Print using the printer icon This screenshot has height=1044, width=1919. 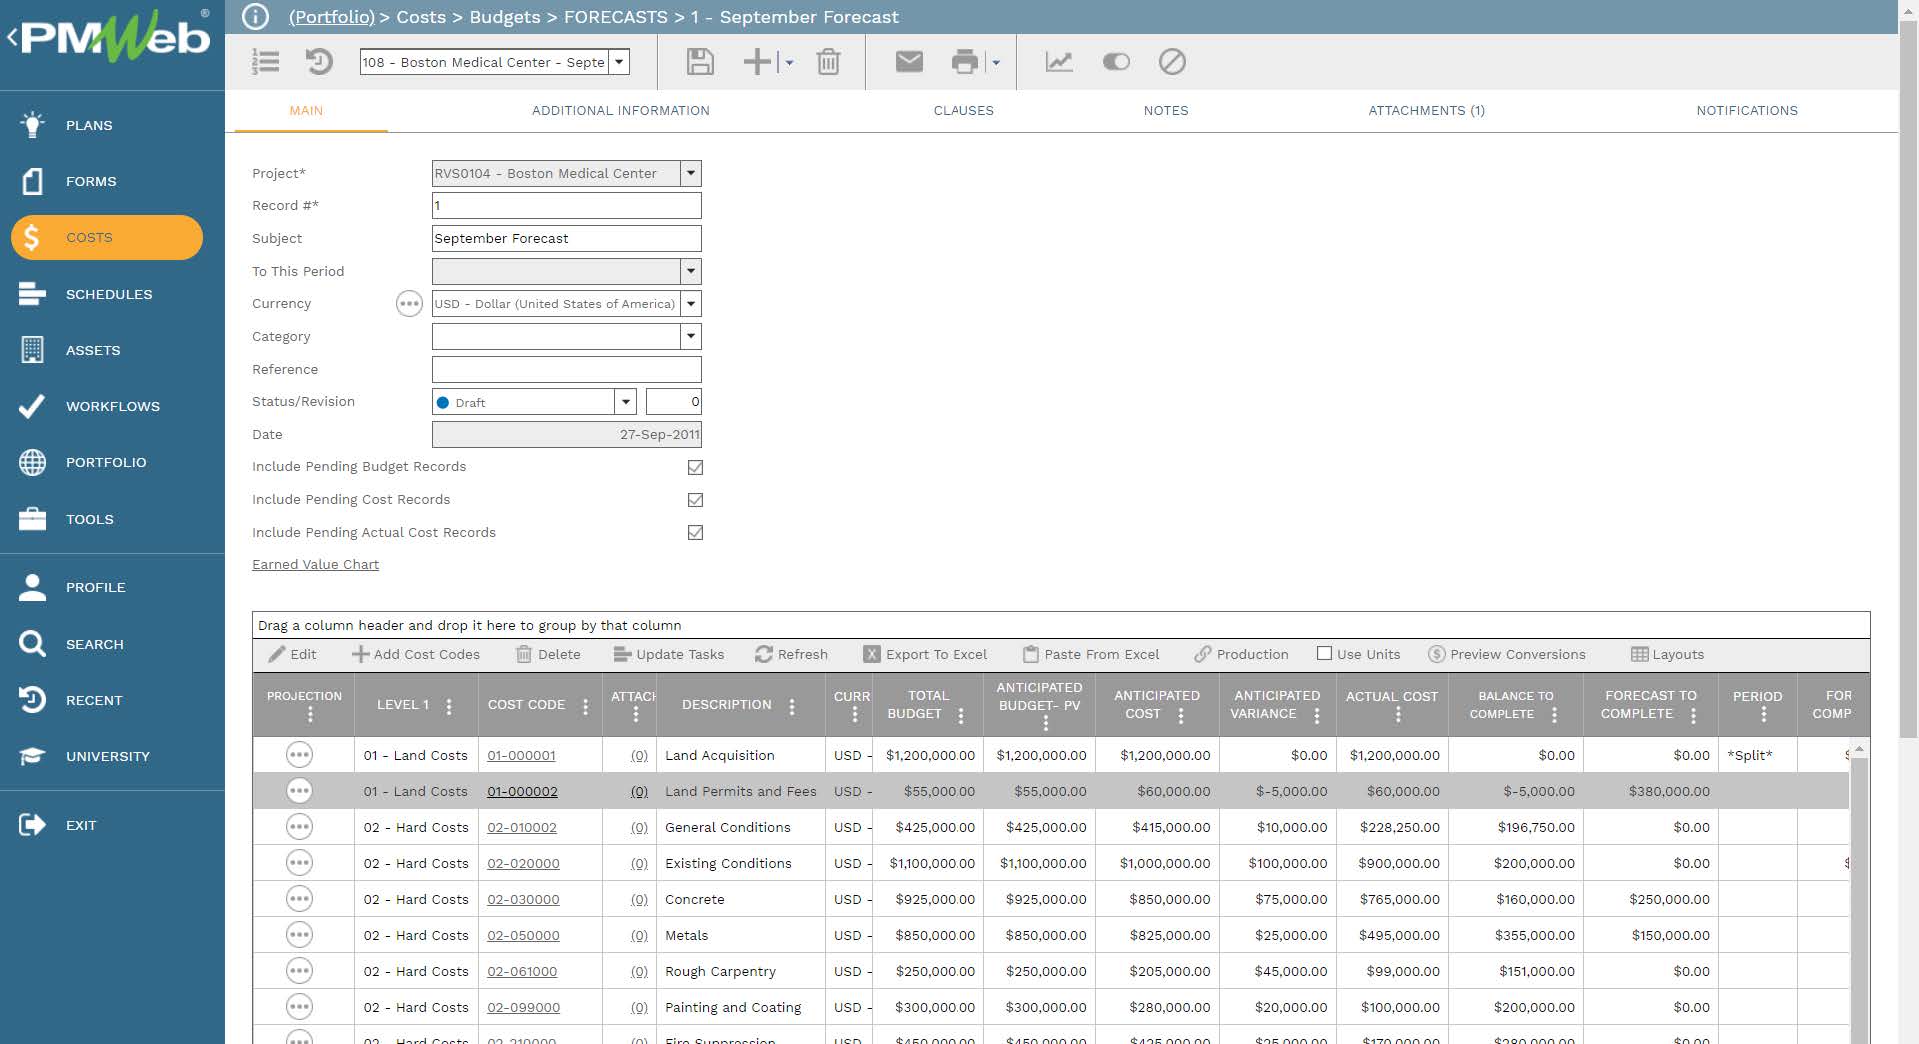tap(965, 62)
